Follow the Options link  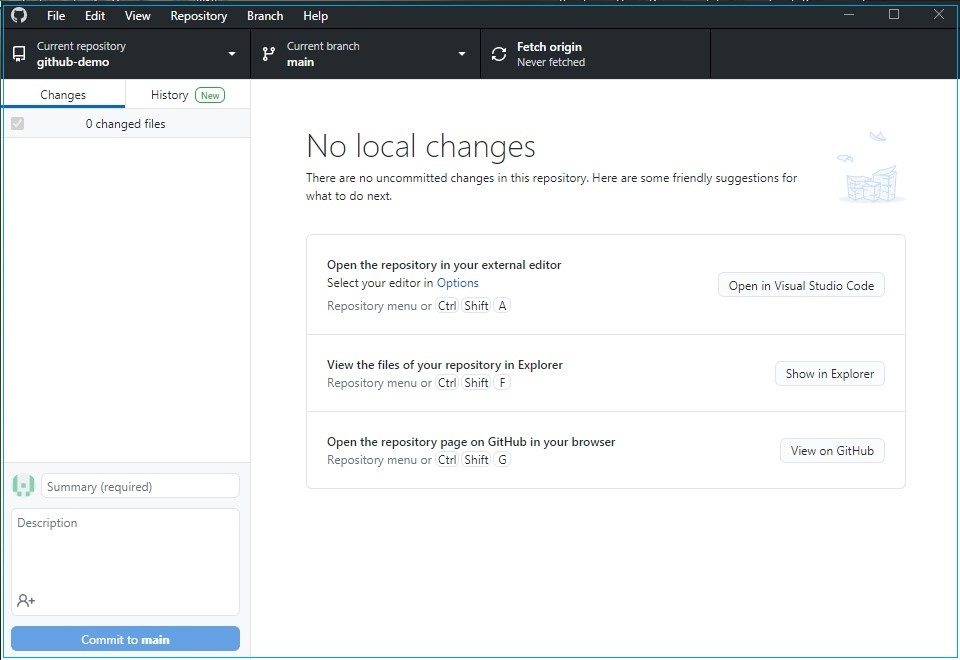pyautogui.click(x=457, y=283)
